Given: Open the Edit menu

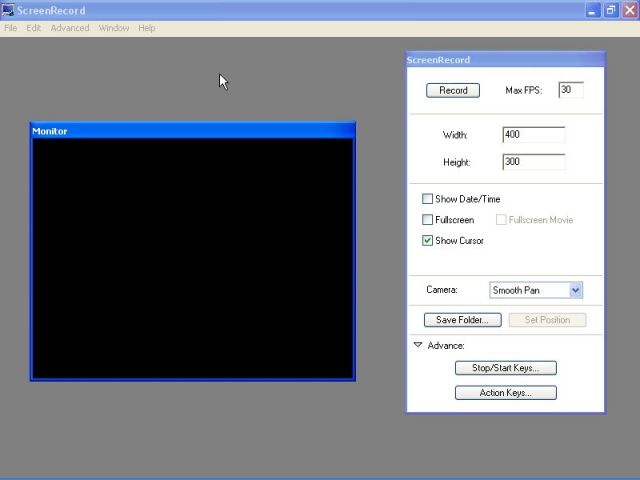Looking at the screenshot, I should pyautogui.click(x=33, y=28).
